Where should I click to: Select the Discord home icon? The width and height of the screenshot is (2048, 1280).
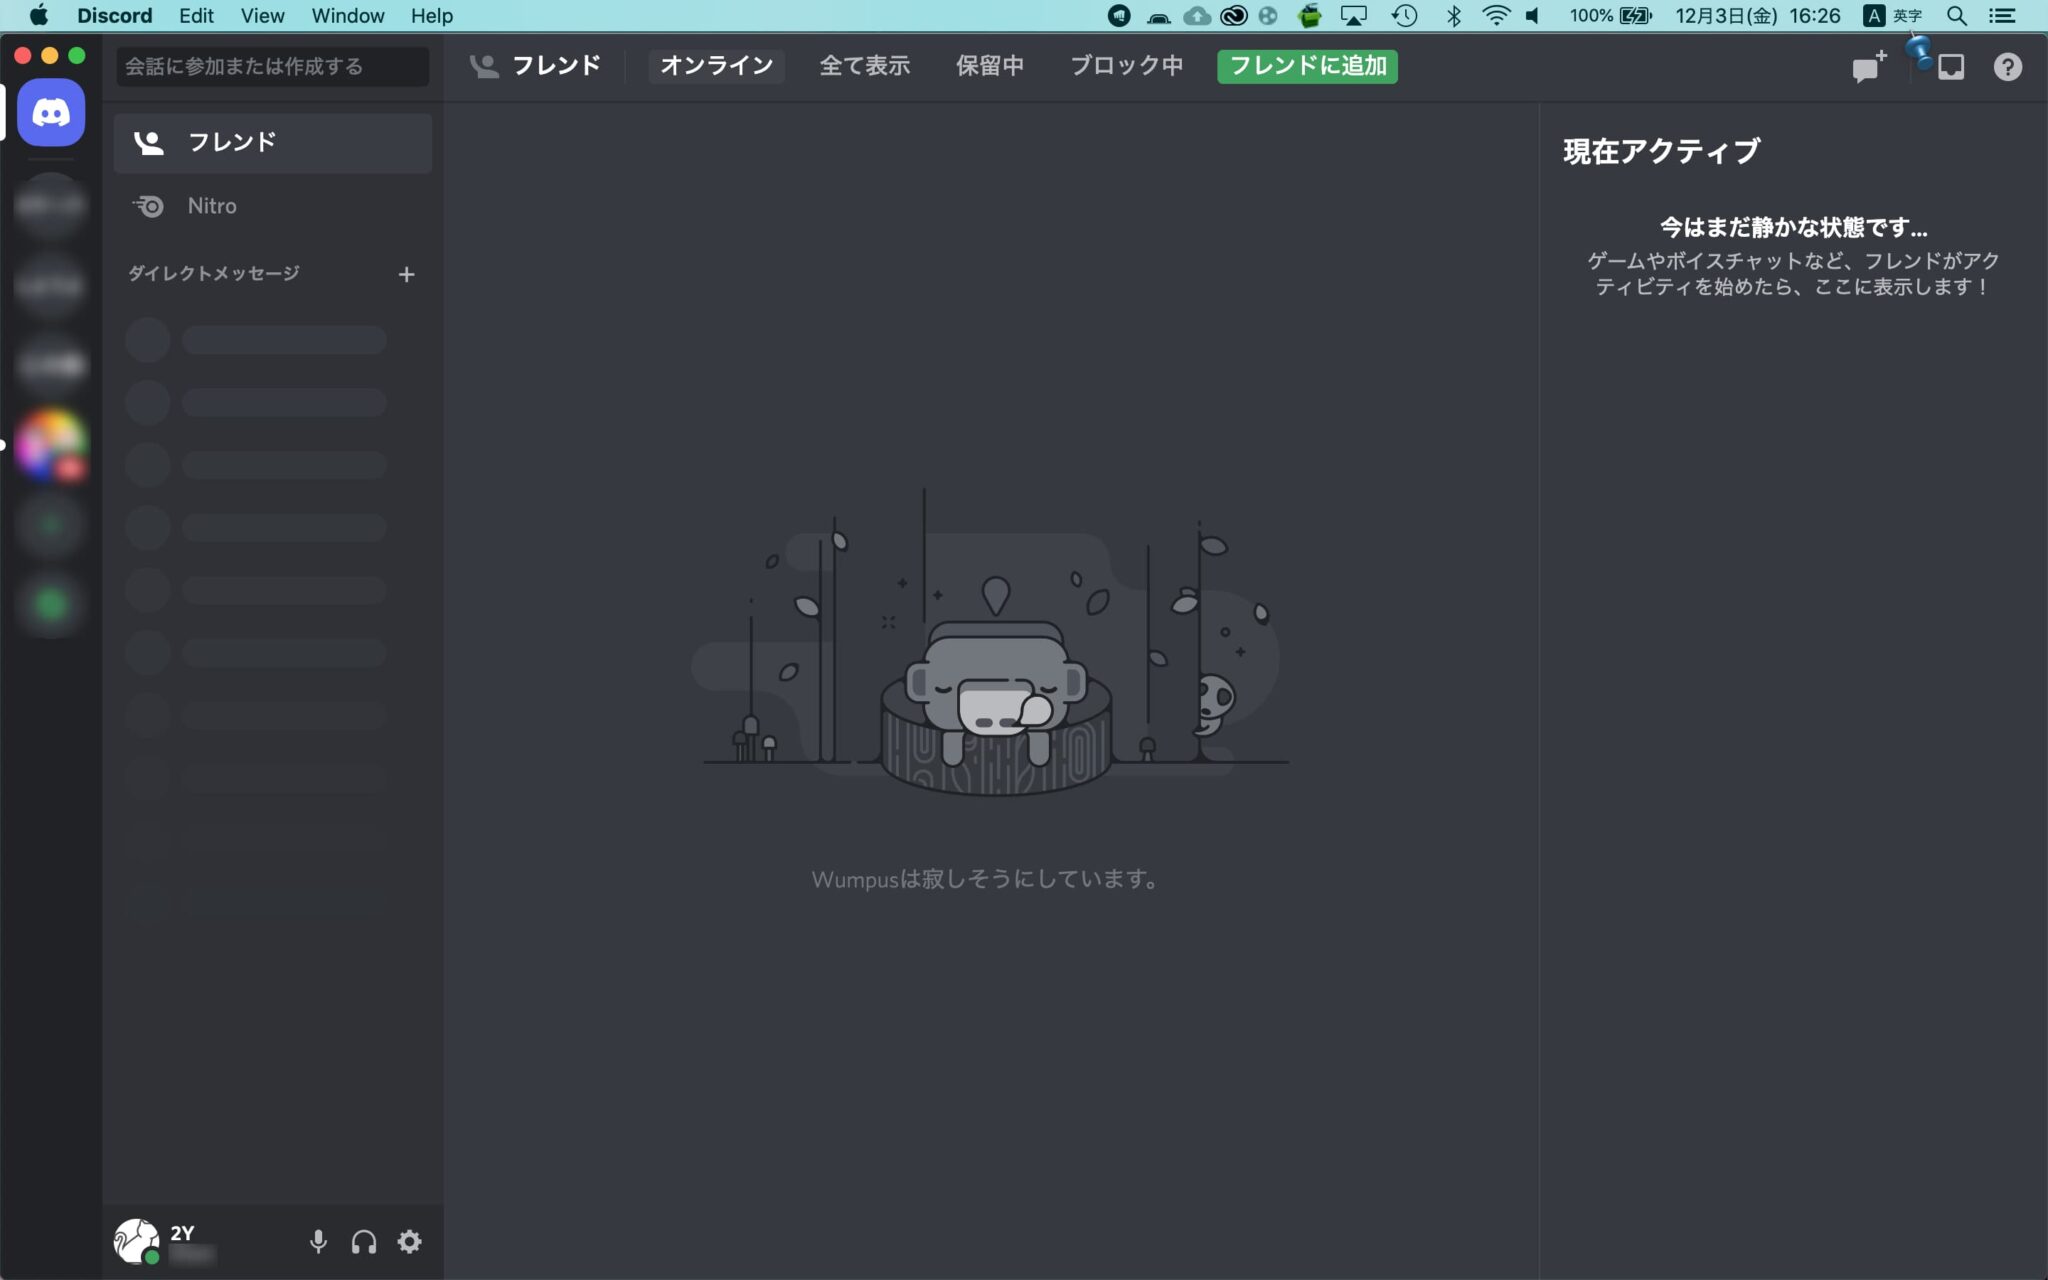50,112
